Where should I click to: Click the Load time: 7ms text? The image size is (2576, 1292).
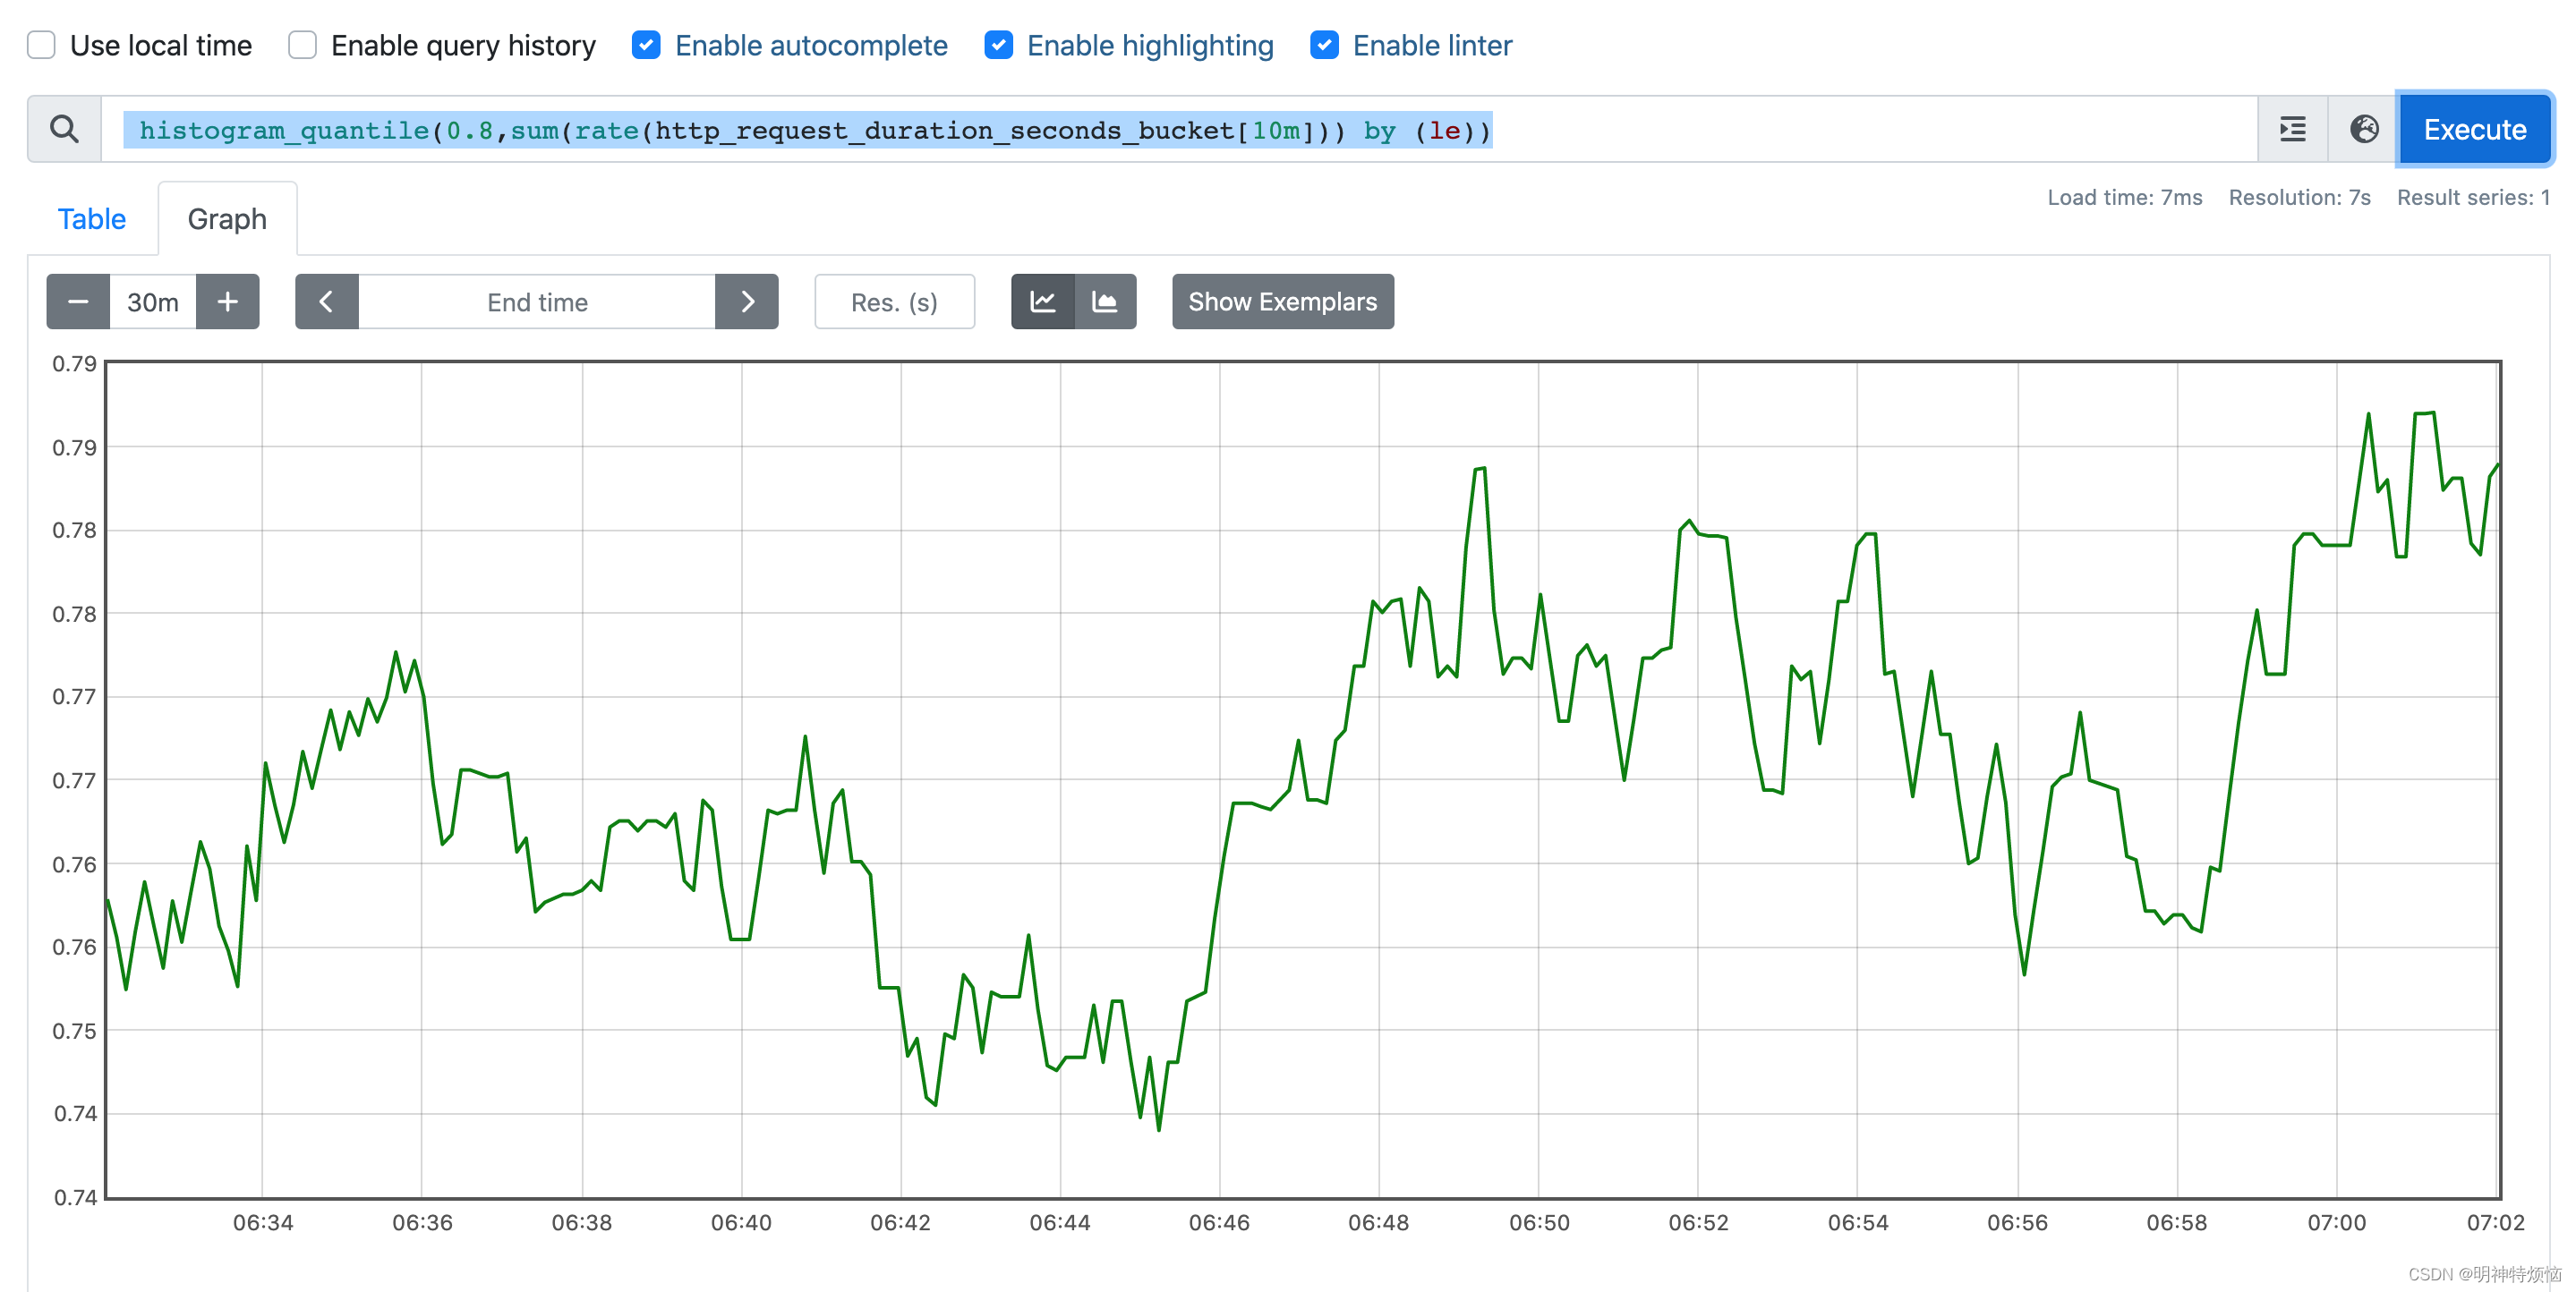[x=2124, y=197]
